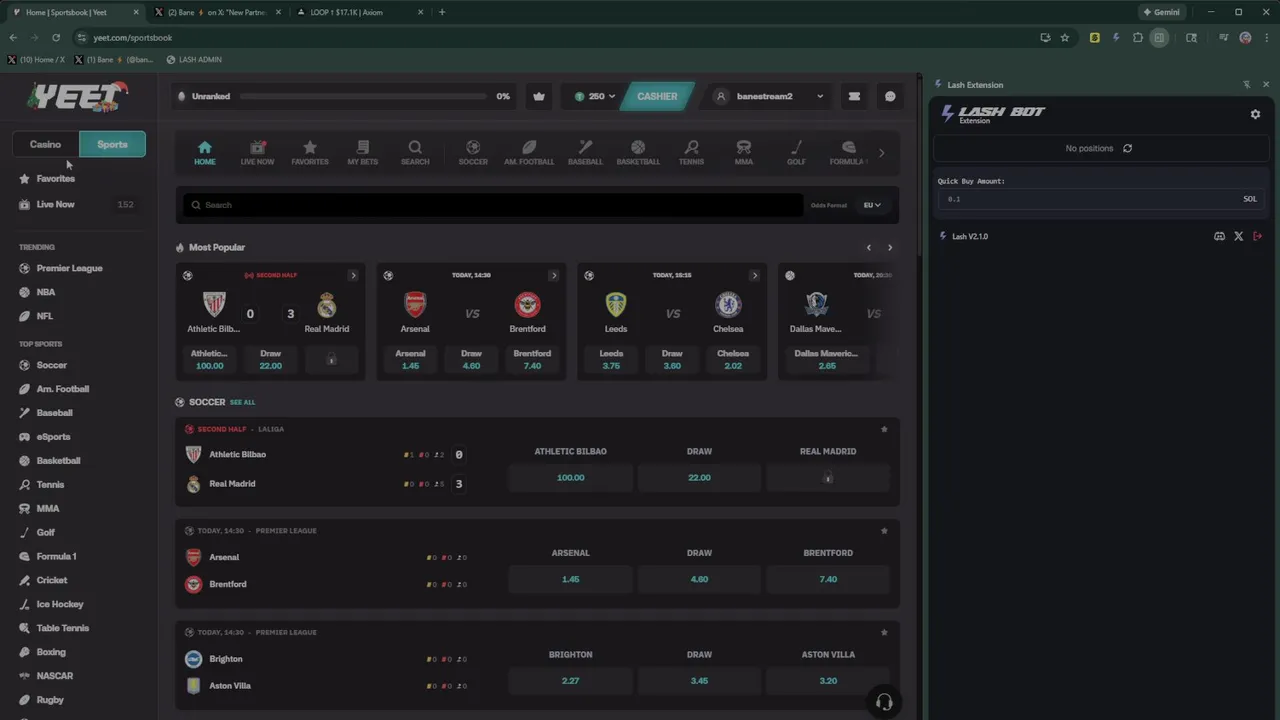Image resolution: width=1280 pixels, height=720 pixels.
Task: Open the Cashier button
Action: 657,96
